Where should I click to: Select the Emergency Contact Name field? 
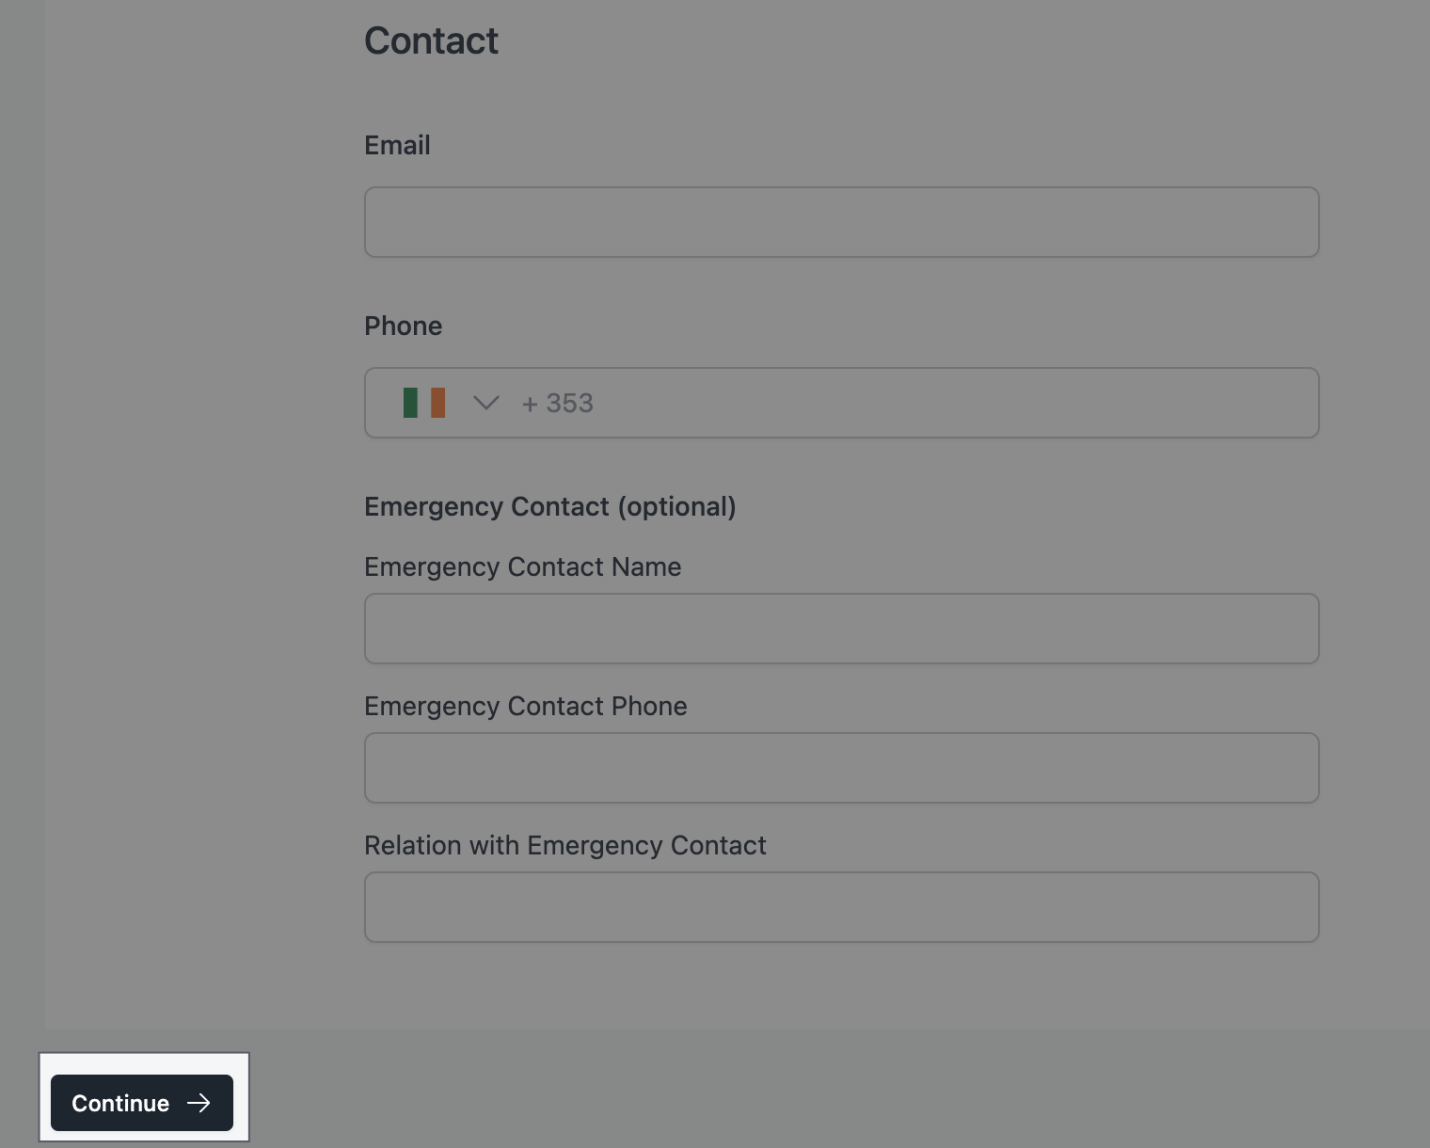841,629
